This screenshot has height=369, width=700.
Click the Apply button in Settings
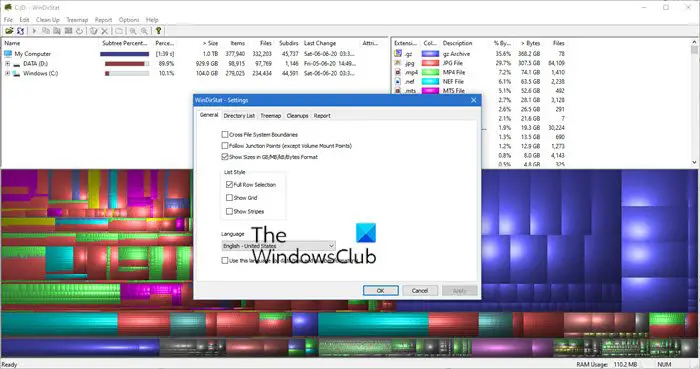[459, 290]
